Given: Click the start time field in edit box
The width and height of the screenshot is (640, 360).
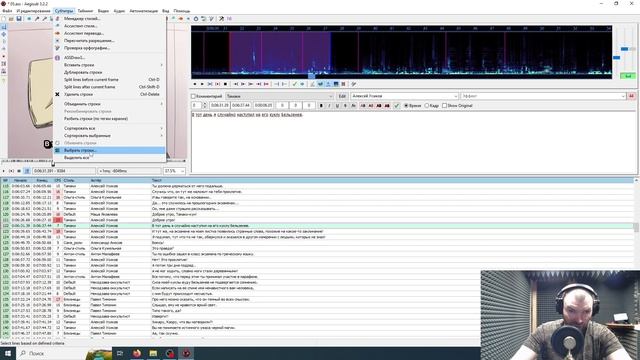Looking at the screenshot, I should point(220,106).
